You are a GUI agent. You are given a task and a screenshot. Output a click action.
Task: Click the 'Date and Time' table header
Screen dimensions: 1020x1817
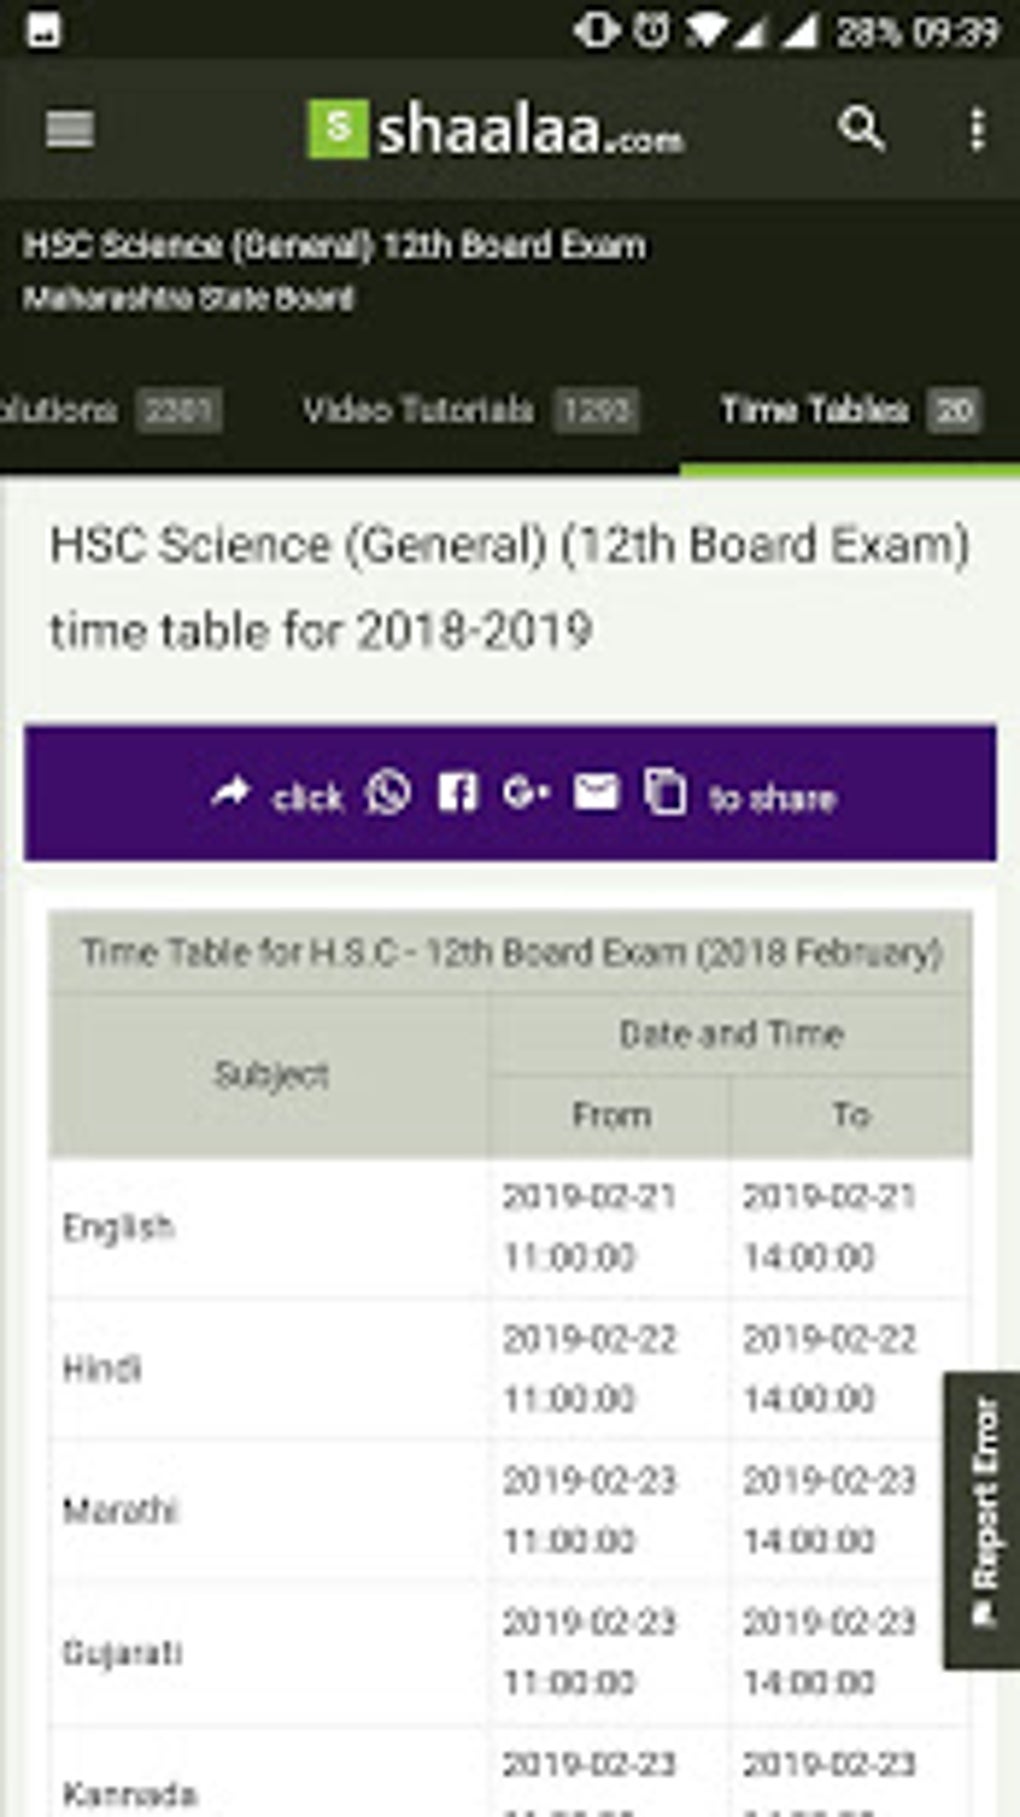[733, 1034]
